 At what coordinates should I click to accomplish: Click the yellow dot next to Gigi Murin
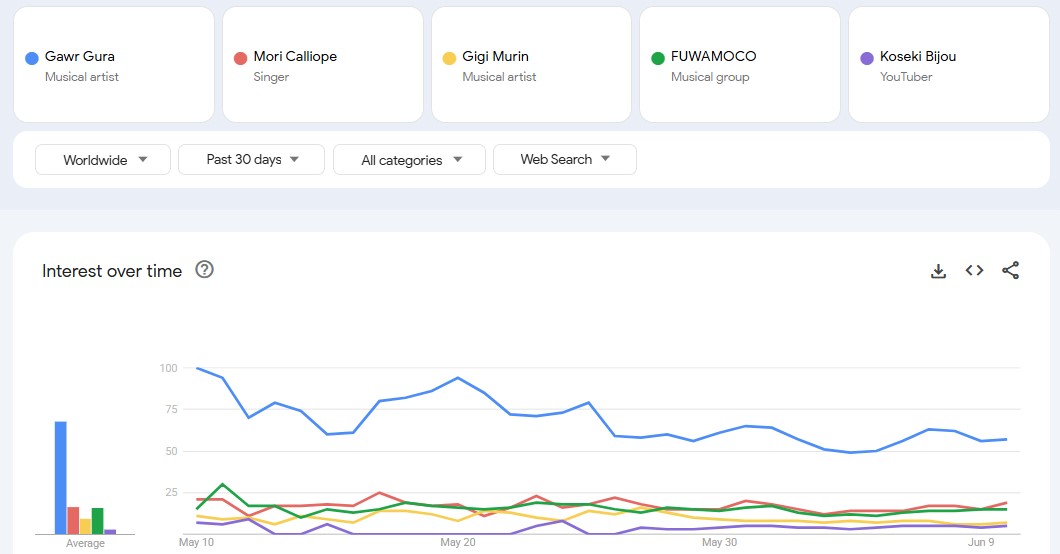449,59
